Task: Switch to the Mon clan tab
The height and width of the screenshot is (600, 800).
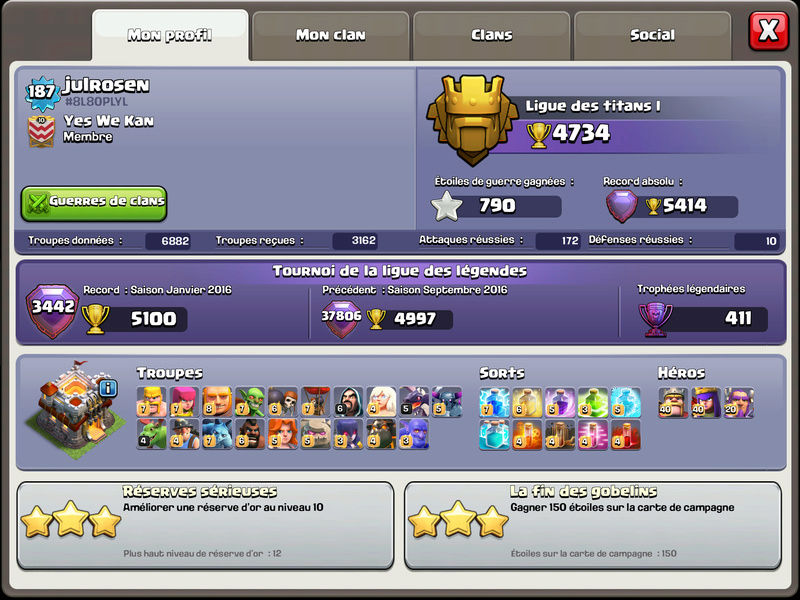Action: pos(331,35)
